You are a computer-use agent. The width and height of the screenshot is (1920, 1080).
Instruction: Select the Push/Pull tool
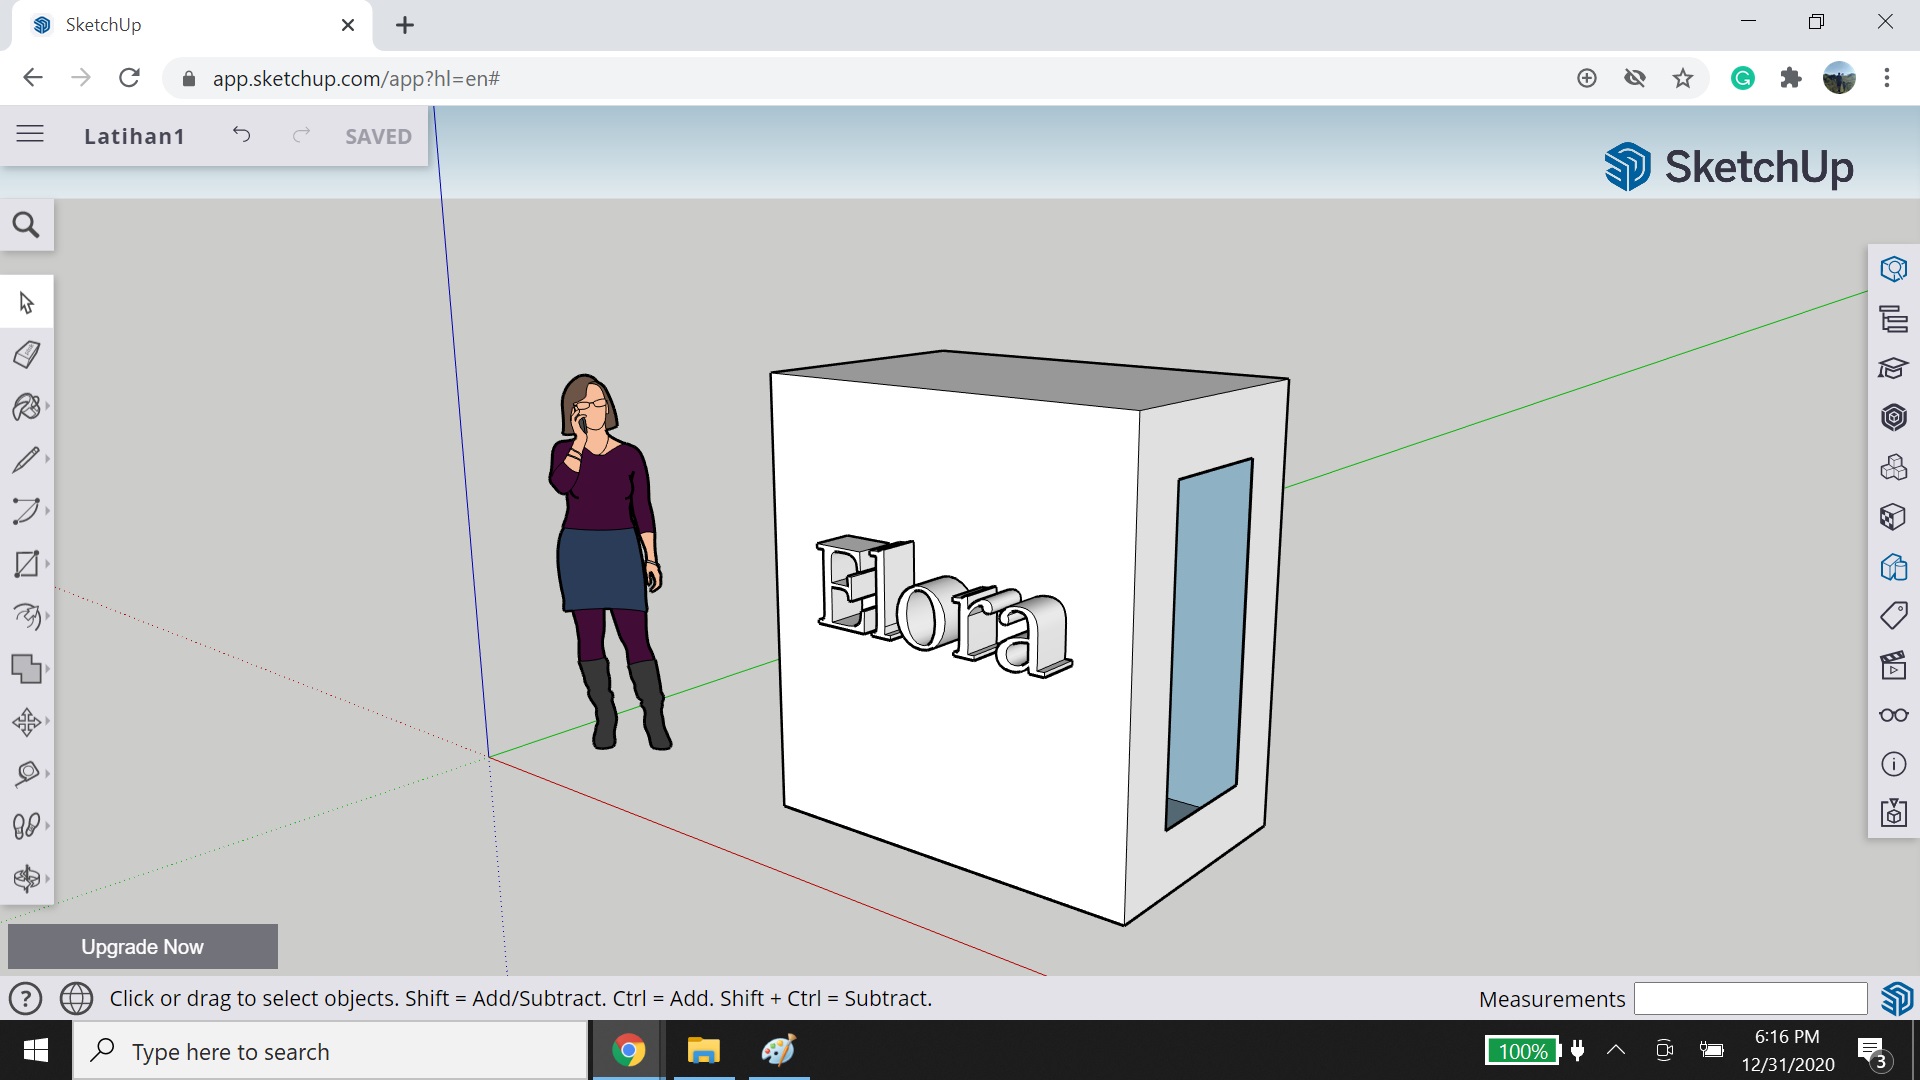[25, 616]
